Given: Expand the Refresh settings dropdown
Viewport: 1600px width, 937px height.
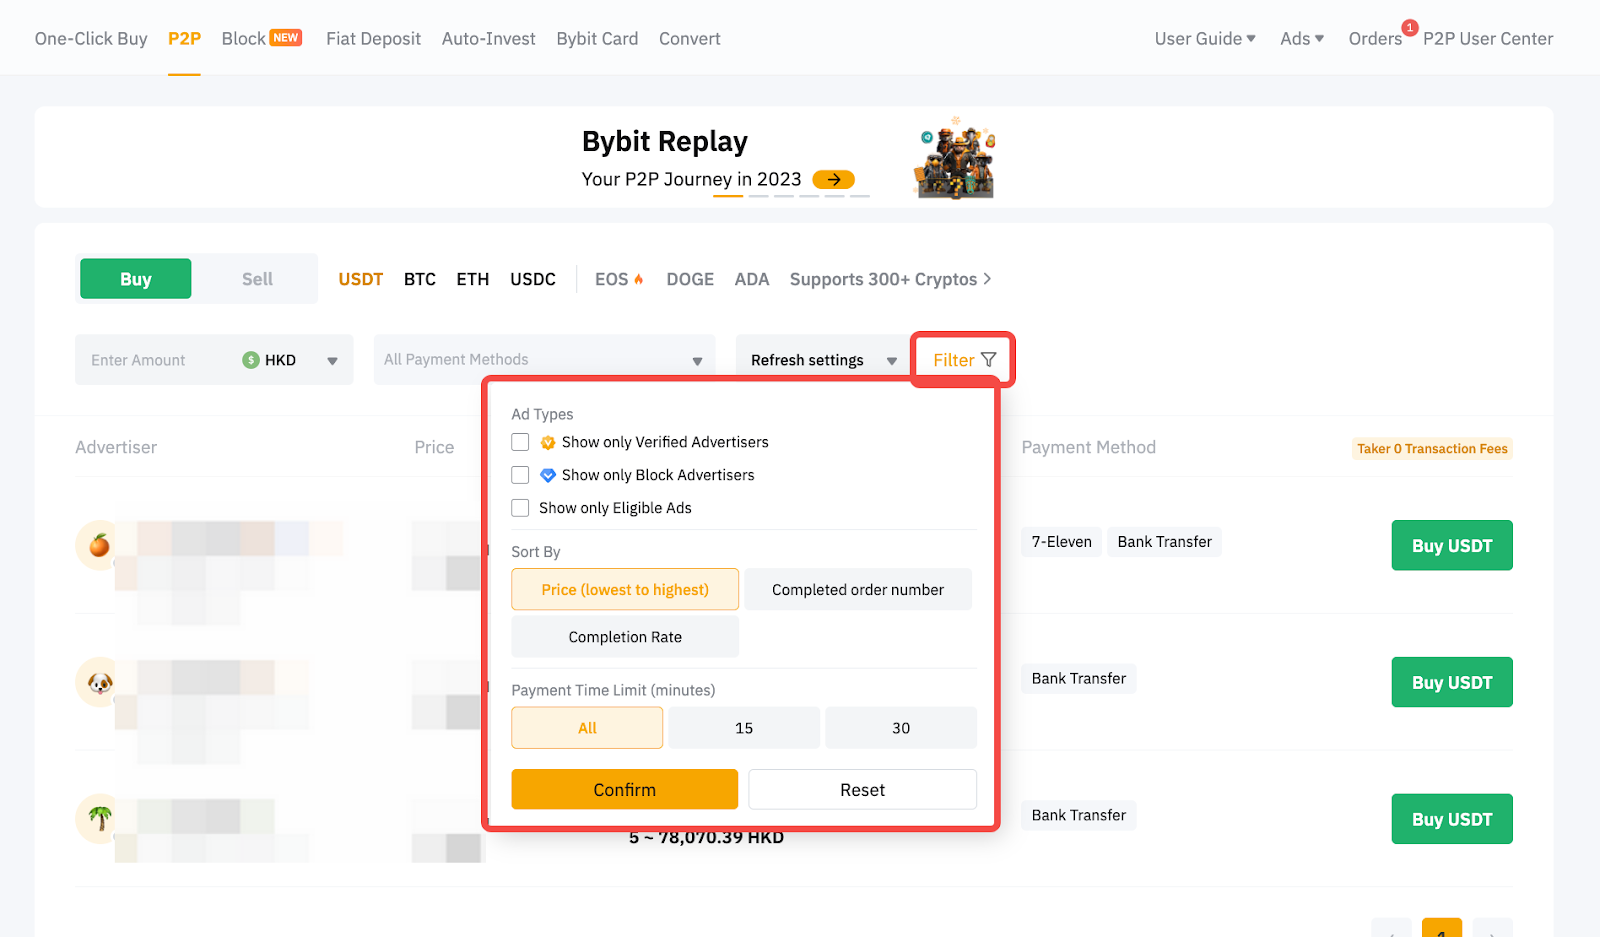Looking at the screenshot, I should (x=823, y=360).
